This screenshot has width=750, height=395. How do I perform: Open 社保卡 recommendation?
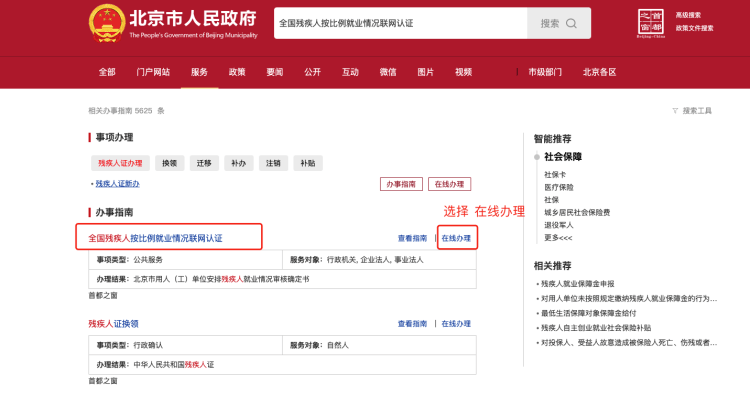pos(555,175)
